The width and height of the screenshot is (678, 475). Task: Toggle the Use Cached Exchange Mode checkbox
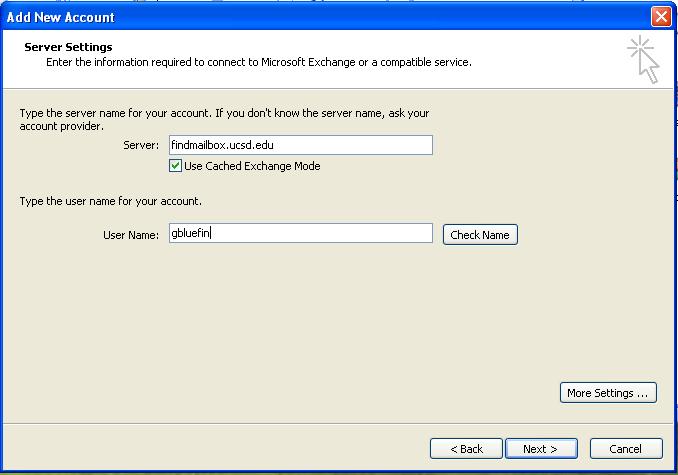(175, 166)
